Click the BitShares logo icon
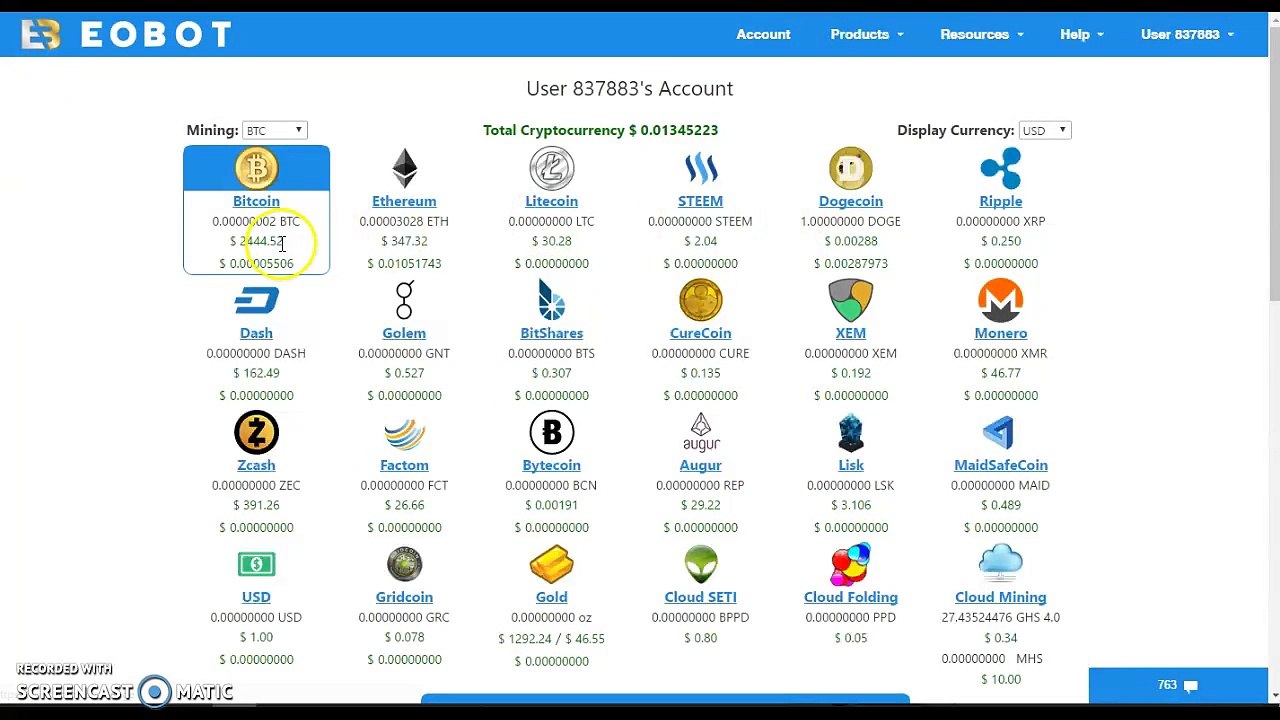The width and height of the screenshot is (1280, 720). point(551,300)
